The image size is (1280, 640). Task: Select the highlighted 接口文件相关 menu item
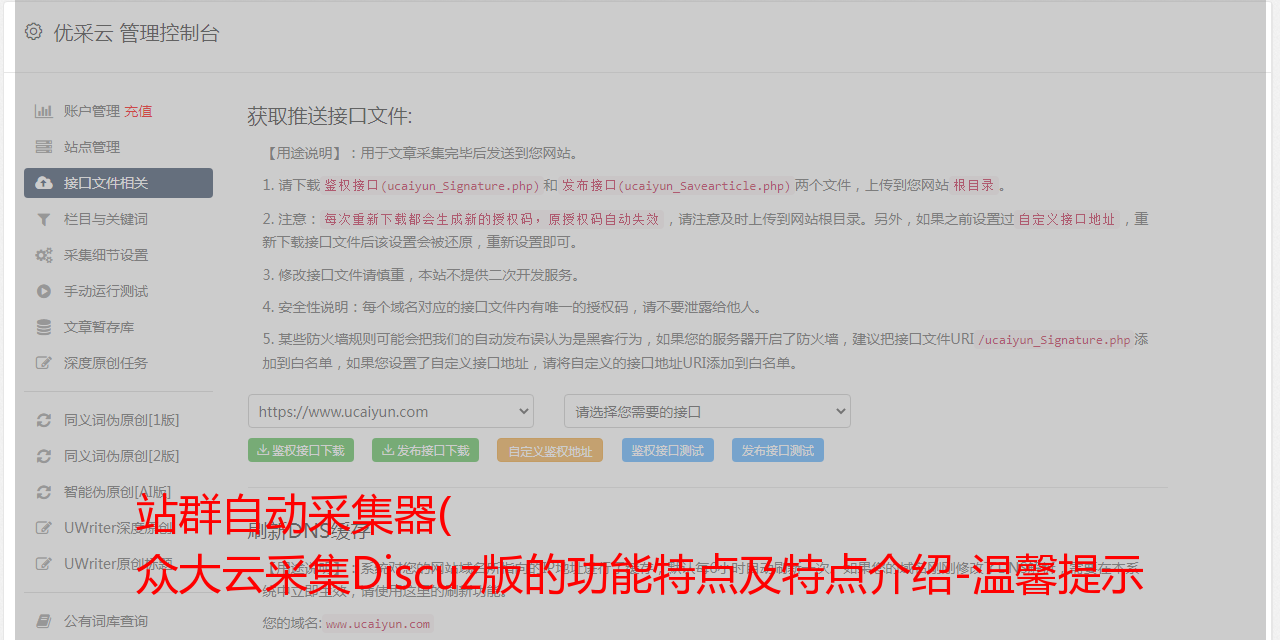(x=118, y=183)
